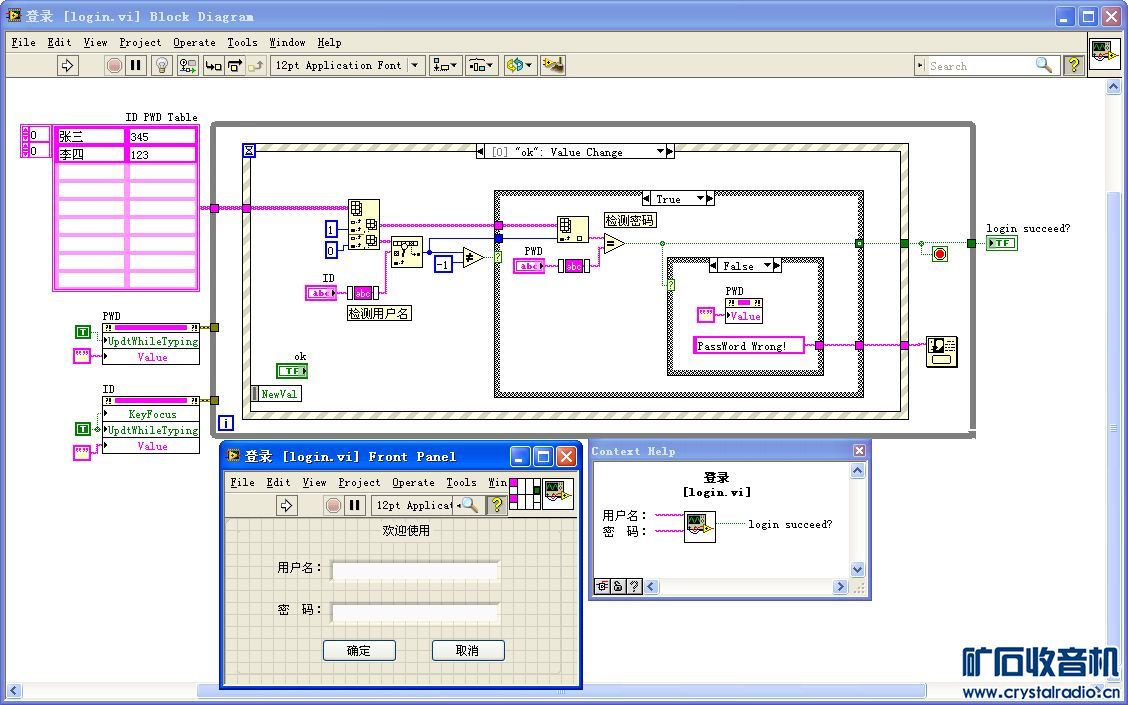
Task: Open Operate menu in Block Diagram
Action: 194,42
